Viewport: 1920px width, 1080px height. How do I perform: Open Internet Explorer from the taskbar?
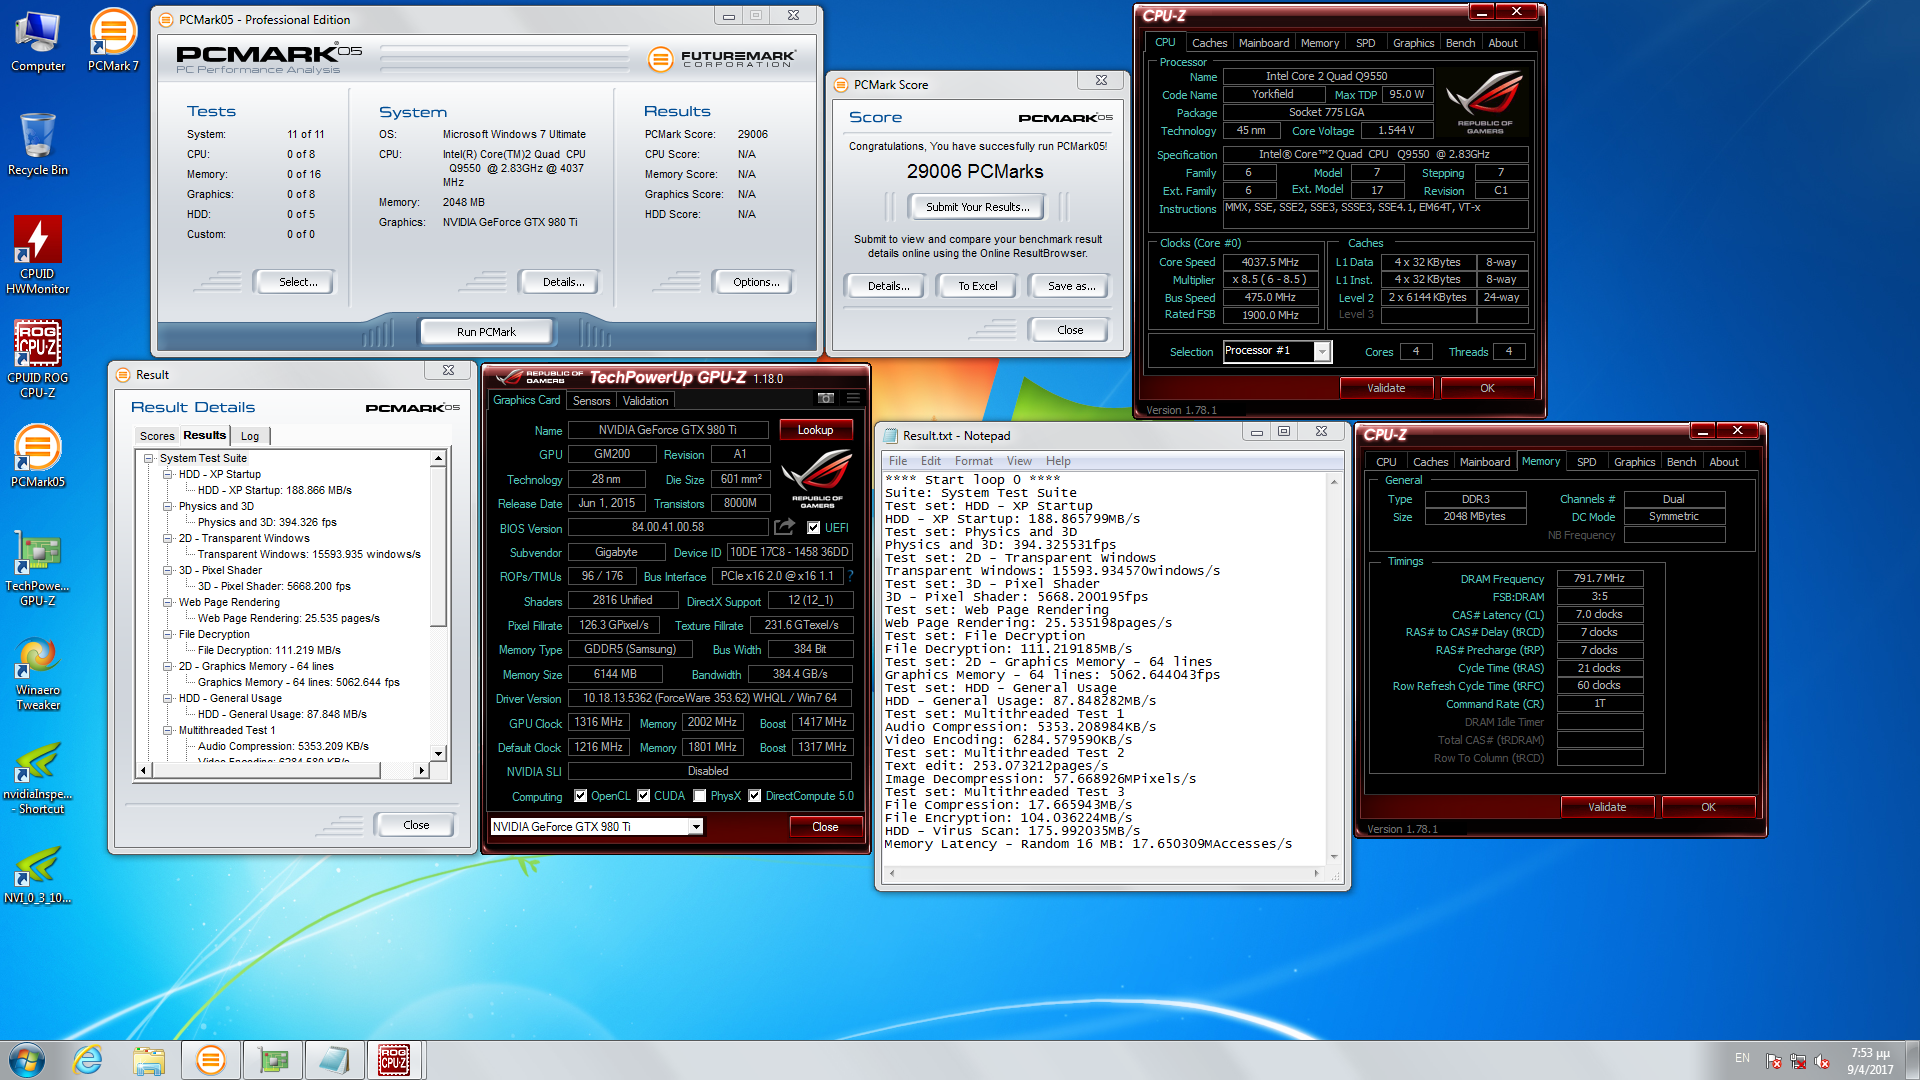88,1060
